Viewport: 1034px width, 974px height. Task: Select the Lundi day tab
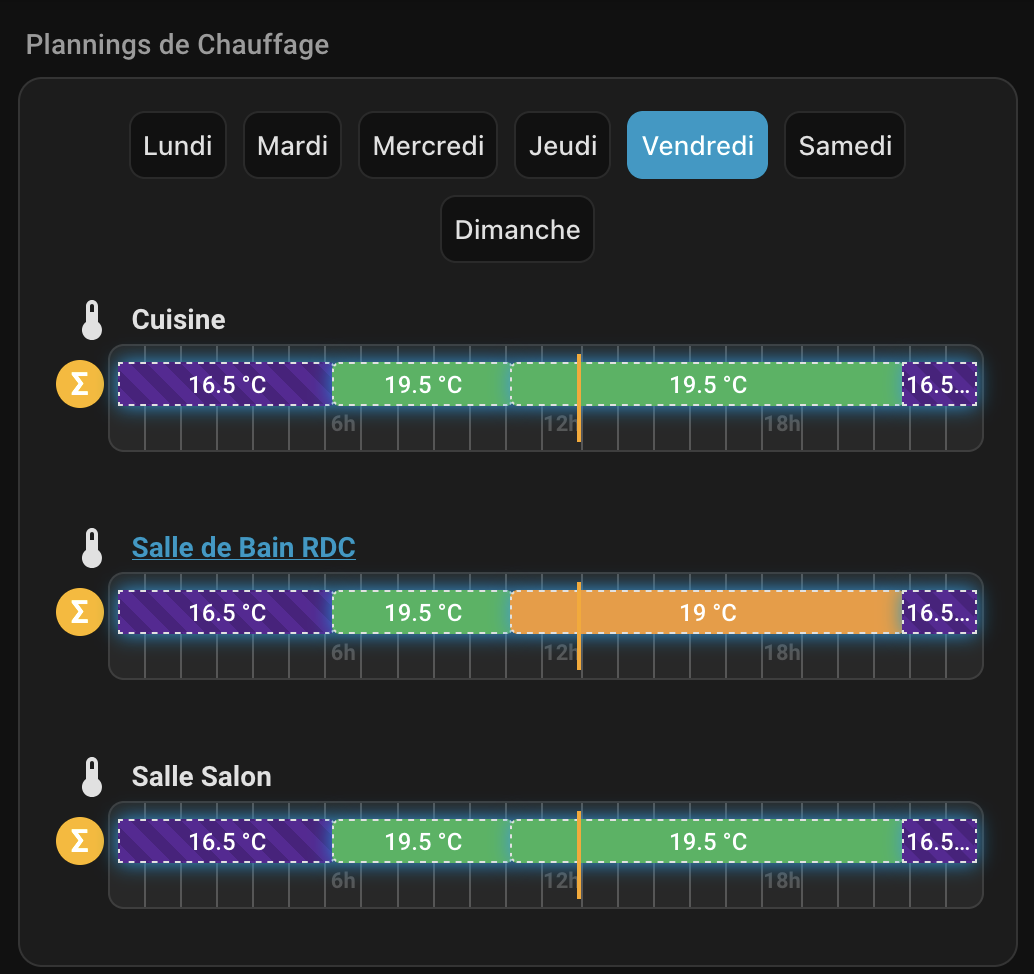[178, 146]
